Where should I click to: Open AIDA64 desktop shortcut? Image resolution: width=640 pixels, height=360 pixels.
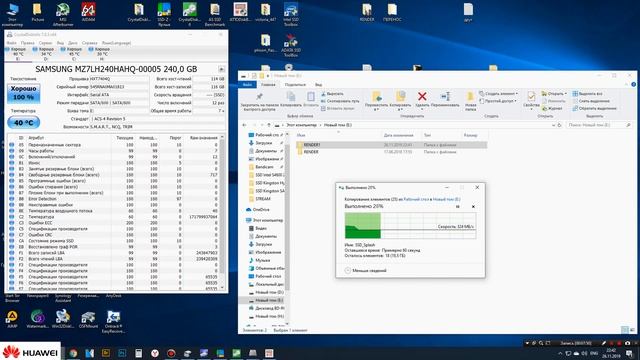pyautogui.click(x=88, y=13)
